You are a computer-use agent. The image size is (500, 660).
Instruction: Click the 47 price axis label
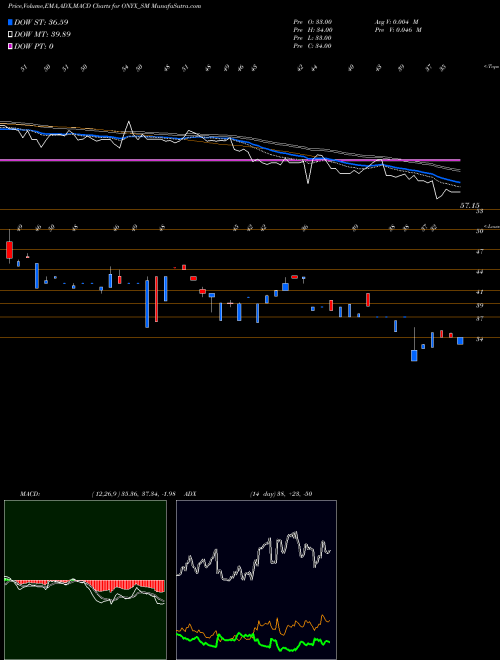[479, 252]
